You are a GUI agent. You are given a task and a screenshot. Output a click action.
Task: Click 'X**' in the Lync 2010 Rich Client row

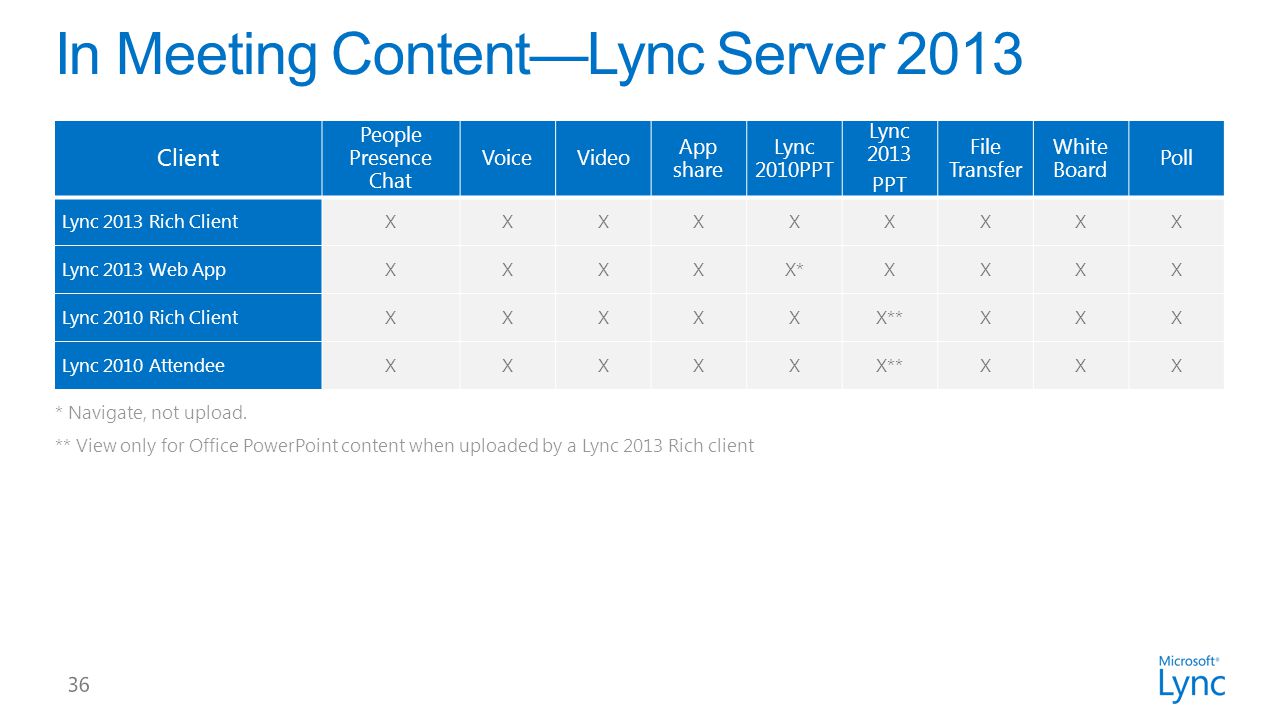[x=889, y=318]
